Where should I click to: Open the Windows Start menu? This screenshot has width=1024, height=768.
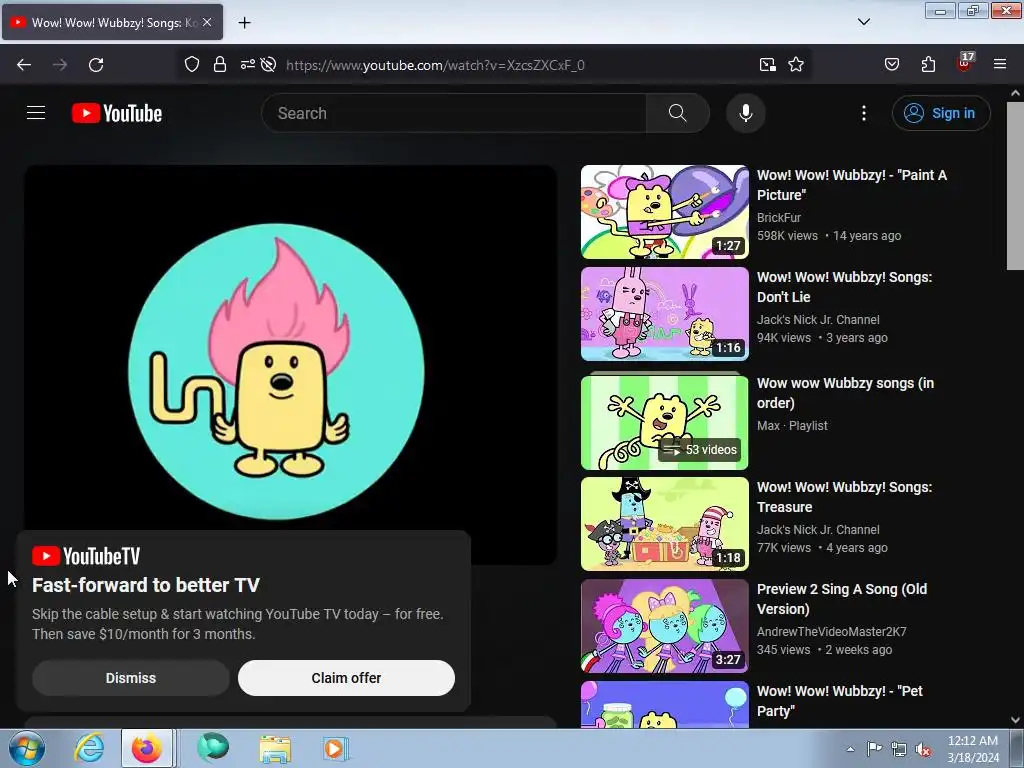27,748
